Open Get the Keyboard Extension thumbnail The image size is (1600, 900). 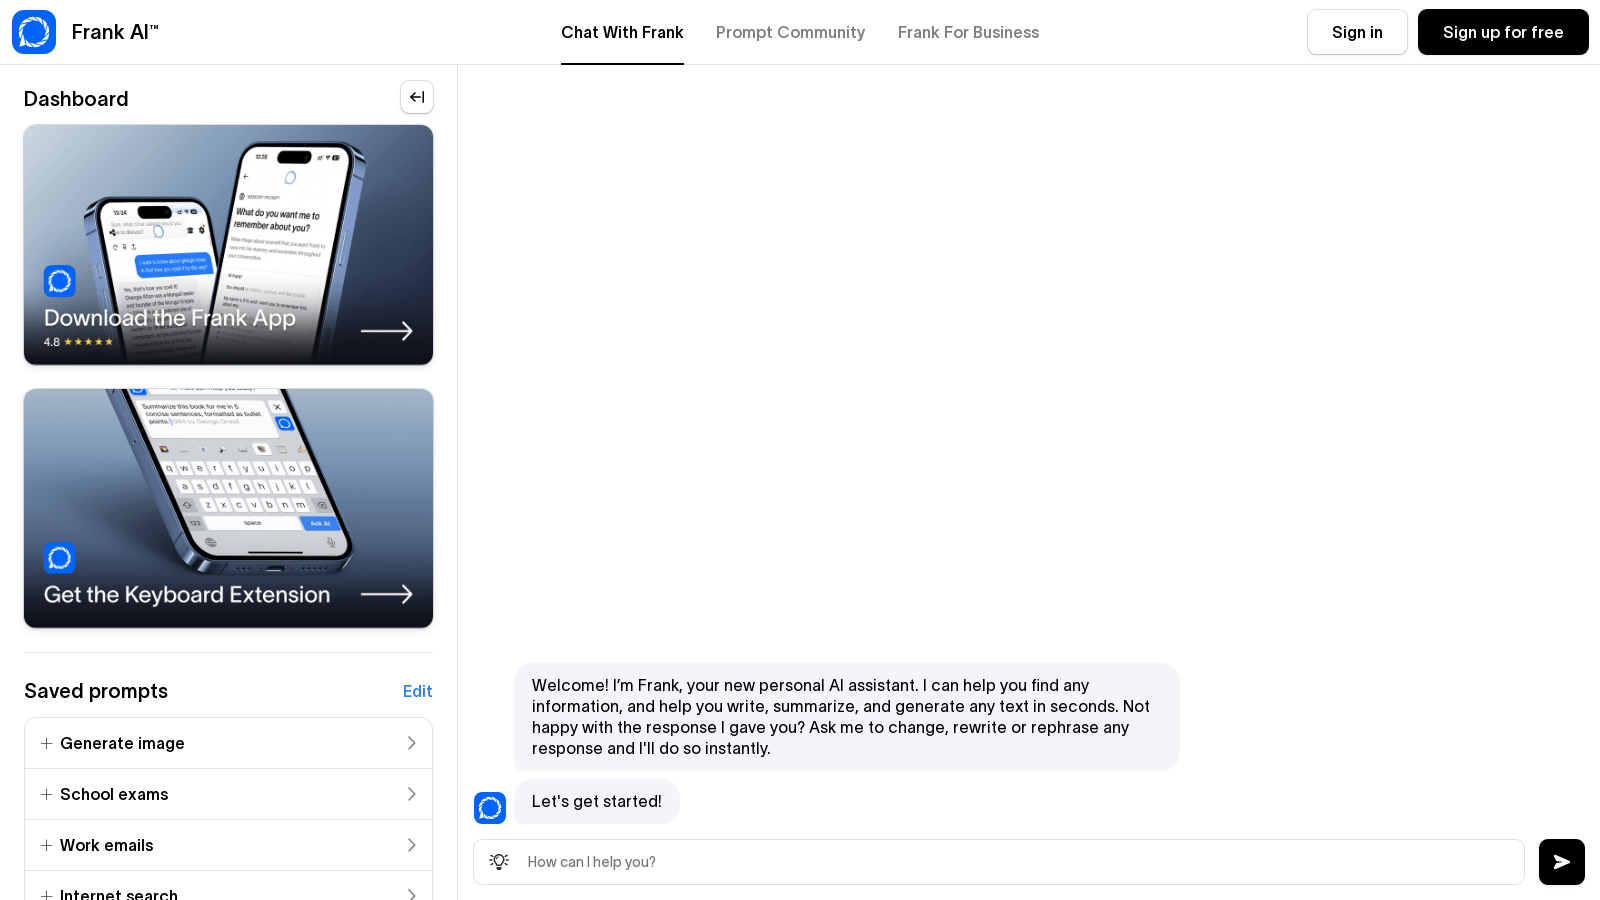pyautogui.click(x=228, y=508)
